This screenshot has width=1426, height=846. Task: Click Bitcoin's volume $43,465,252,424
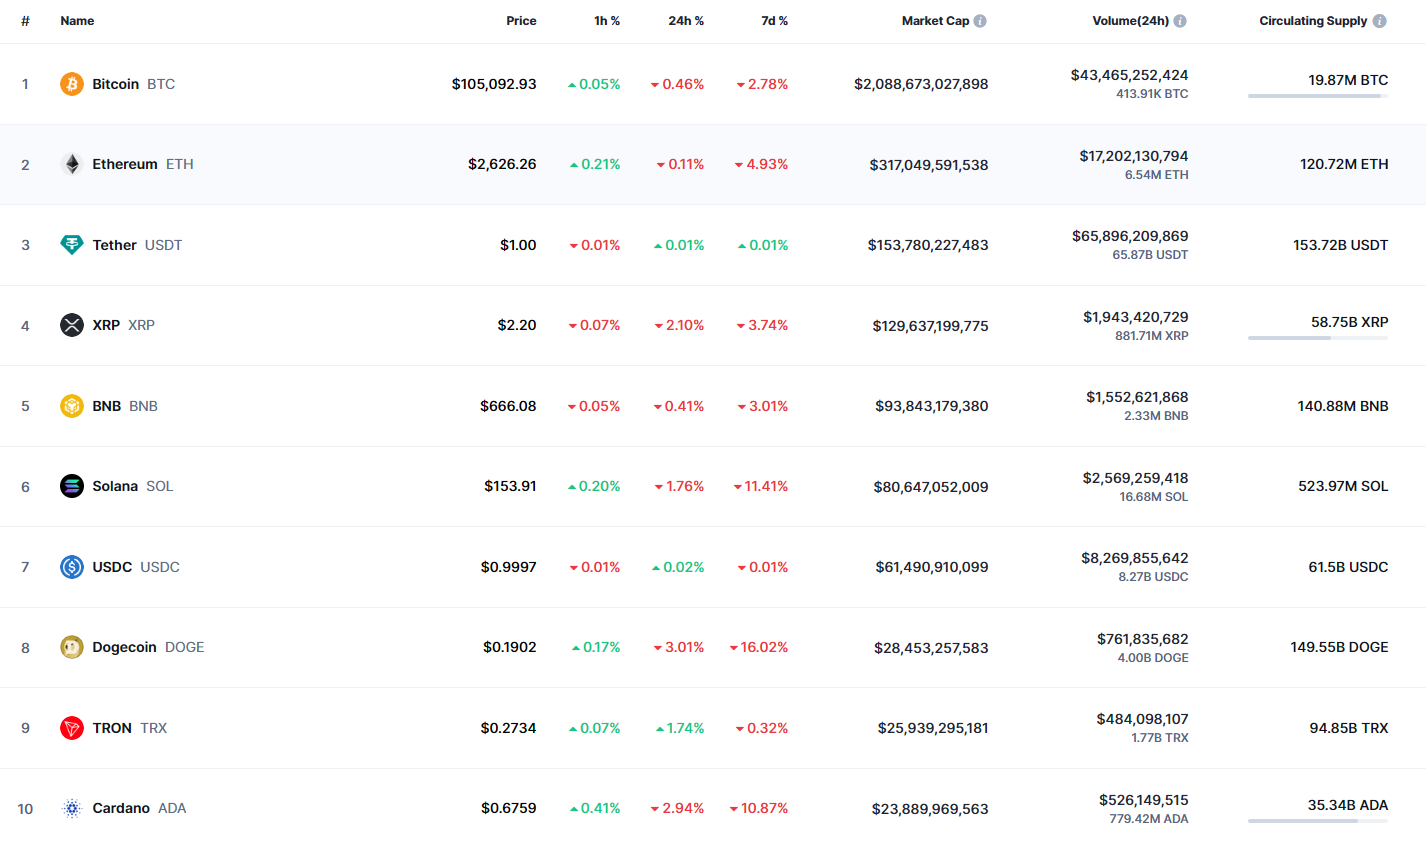pos(1130,75)
